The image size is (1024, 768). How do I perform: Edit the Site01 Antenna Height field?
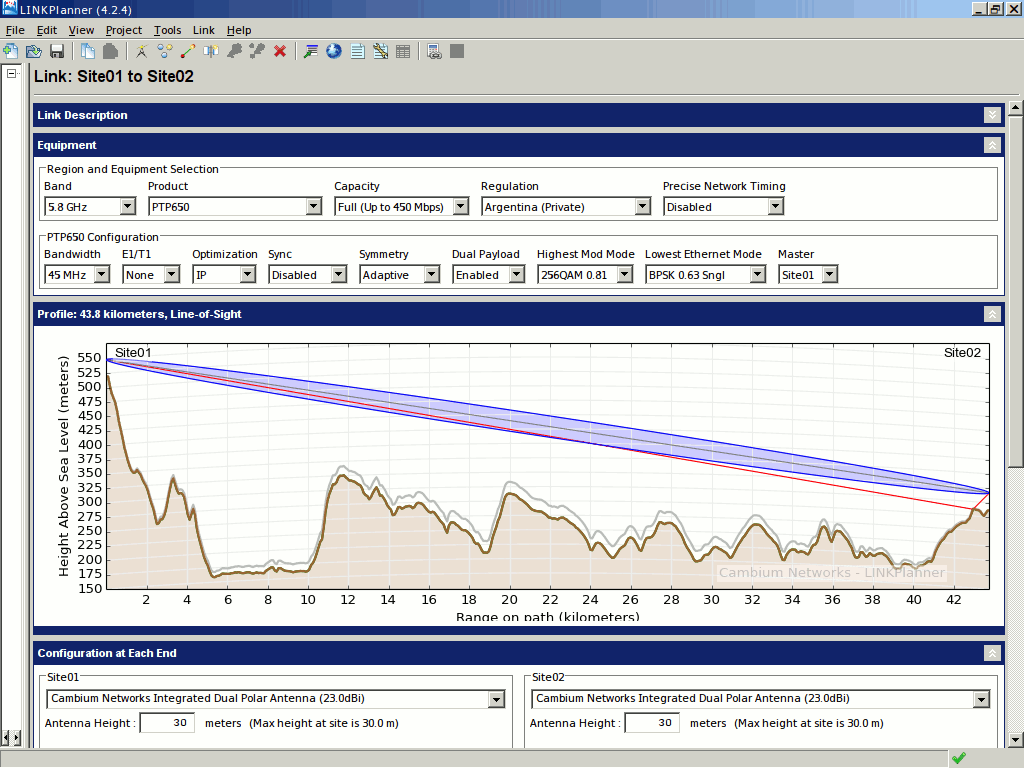[167, 723]
